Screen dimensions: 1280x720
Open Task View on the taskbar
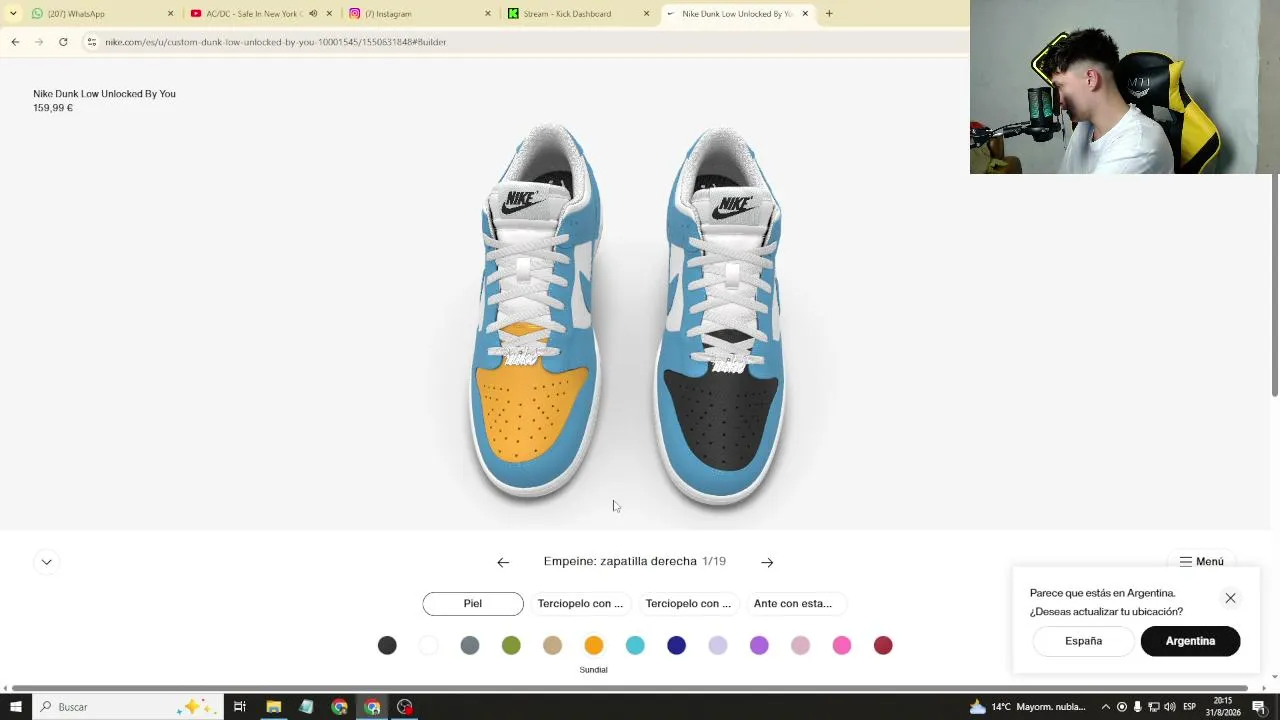tap(240, 707)
